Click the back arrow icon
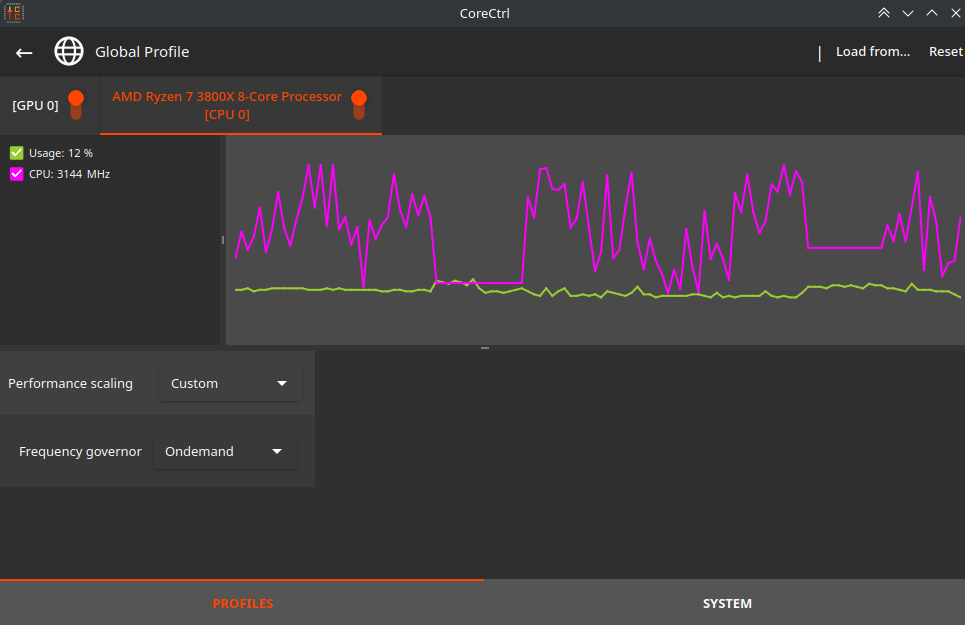The image size is (965, 625). [x=25, y=52]
